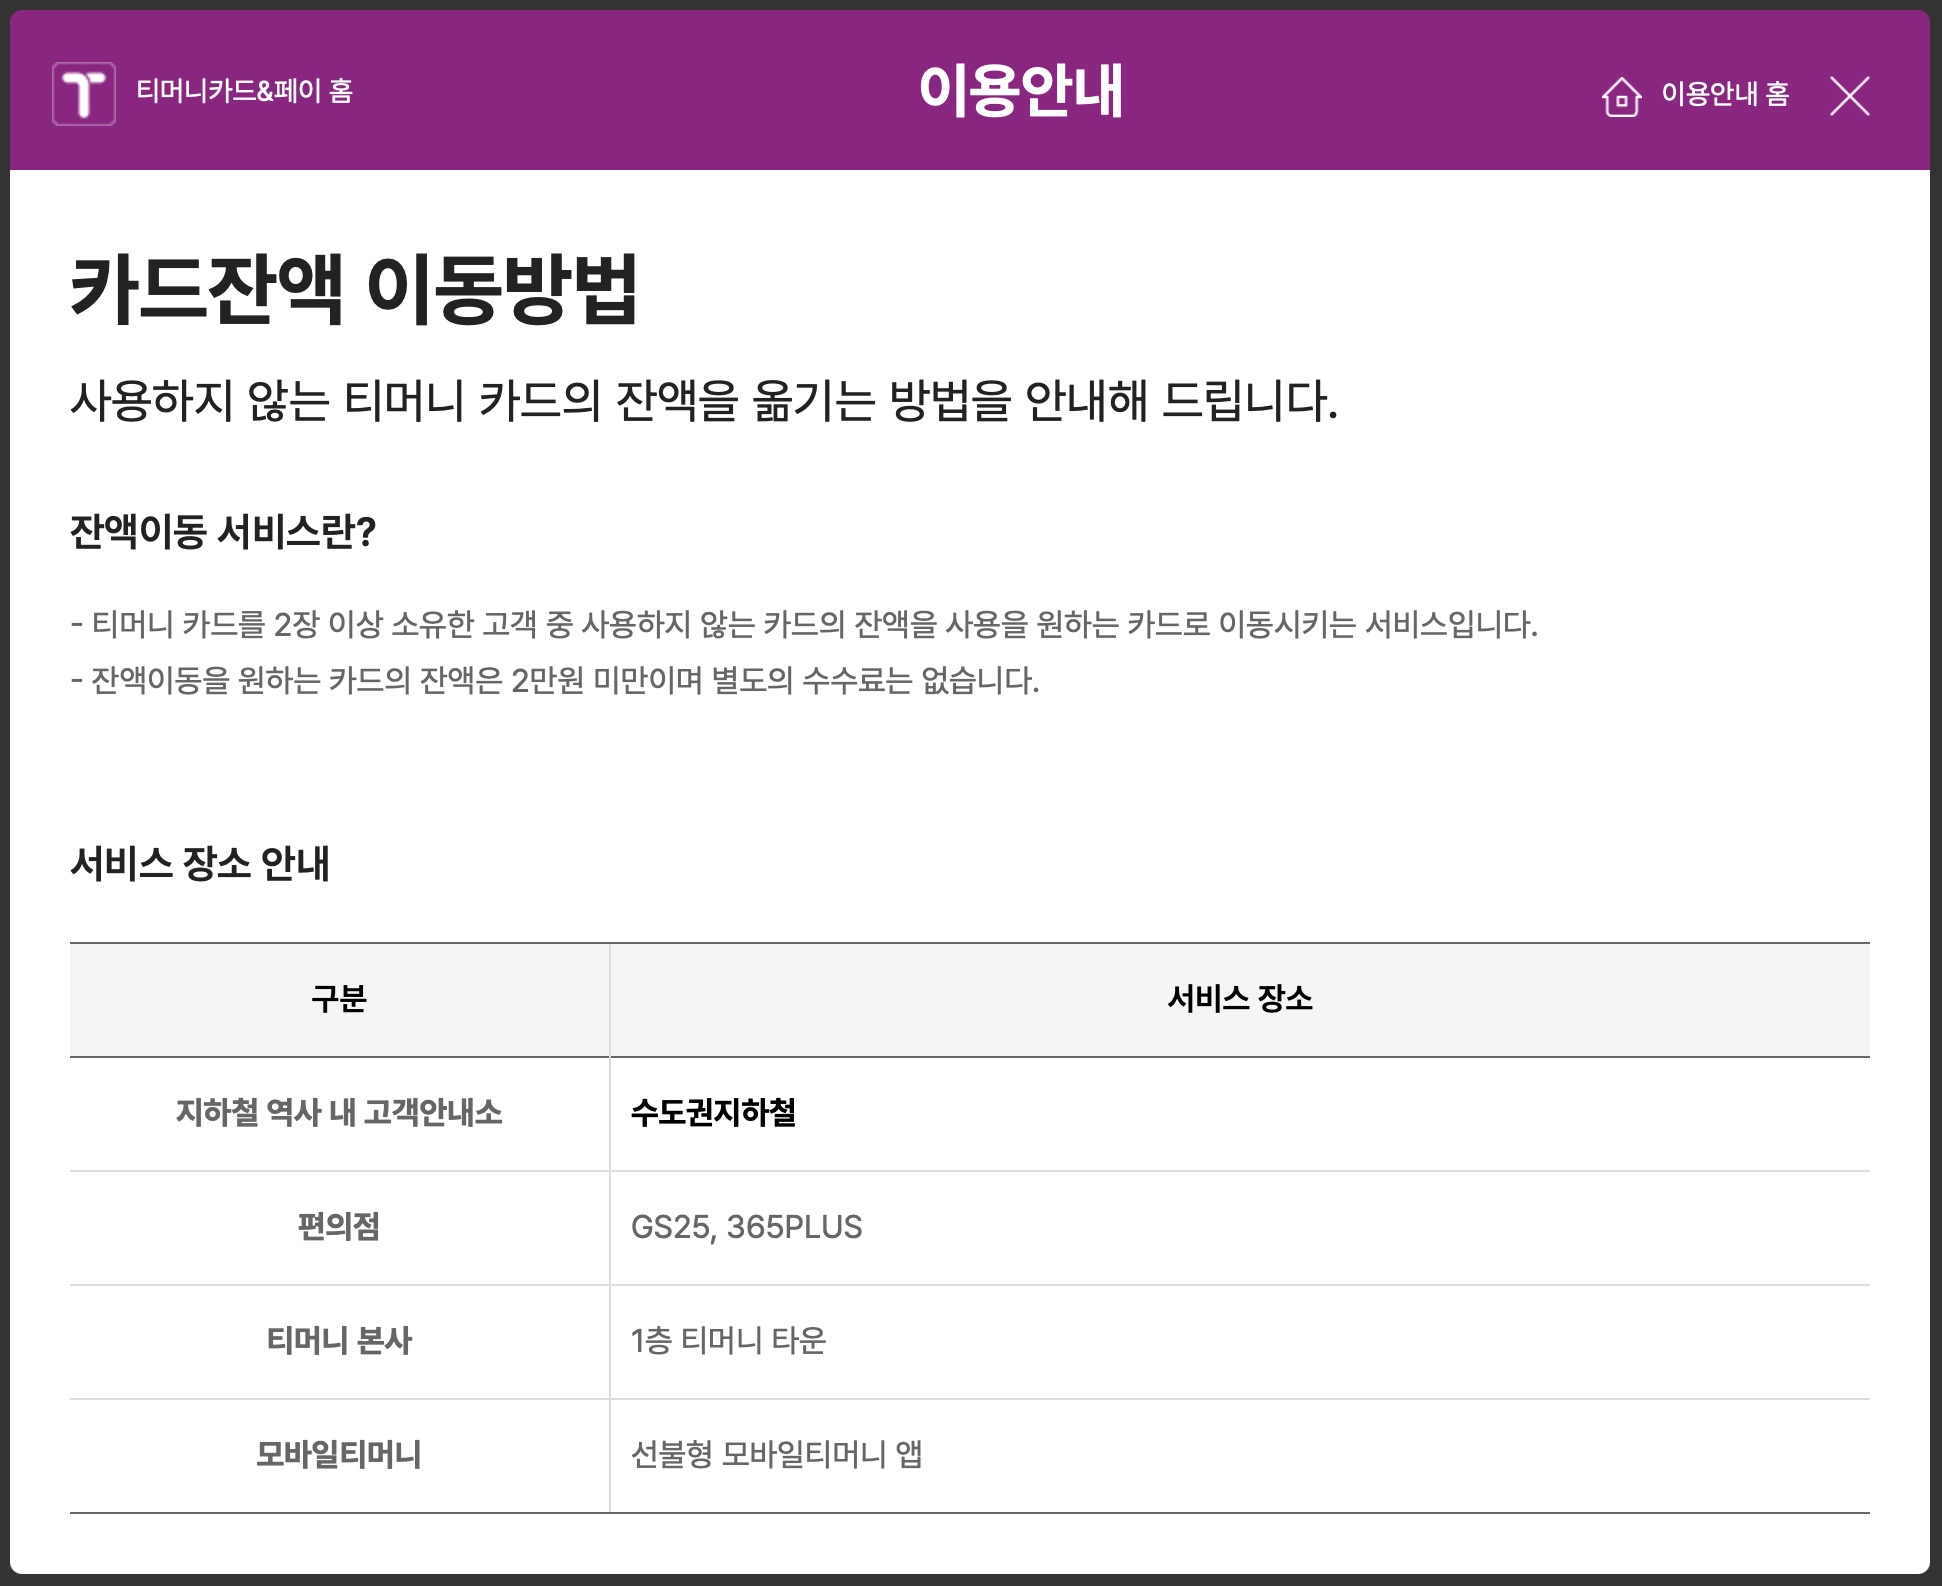Viewport: 1942px width, 1586px height.
Task: Click the sentence about 2만원 미만 잔액
Action: [555, 681]
